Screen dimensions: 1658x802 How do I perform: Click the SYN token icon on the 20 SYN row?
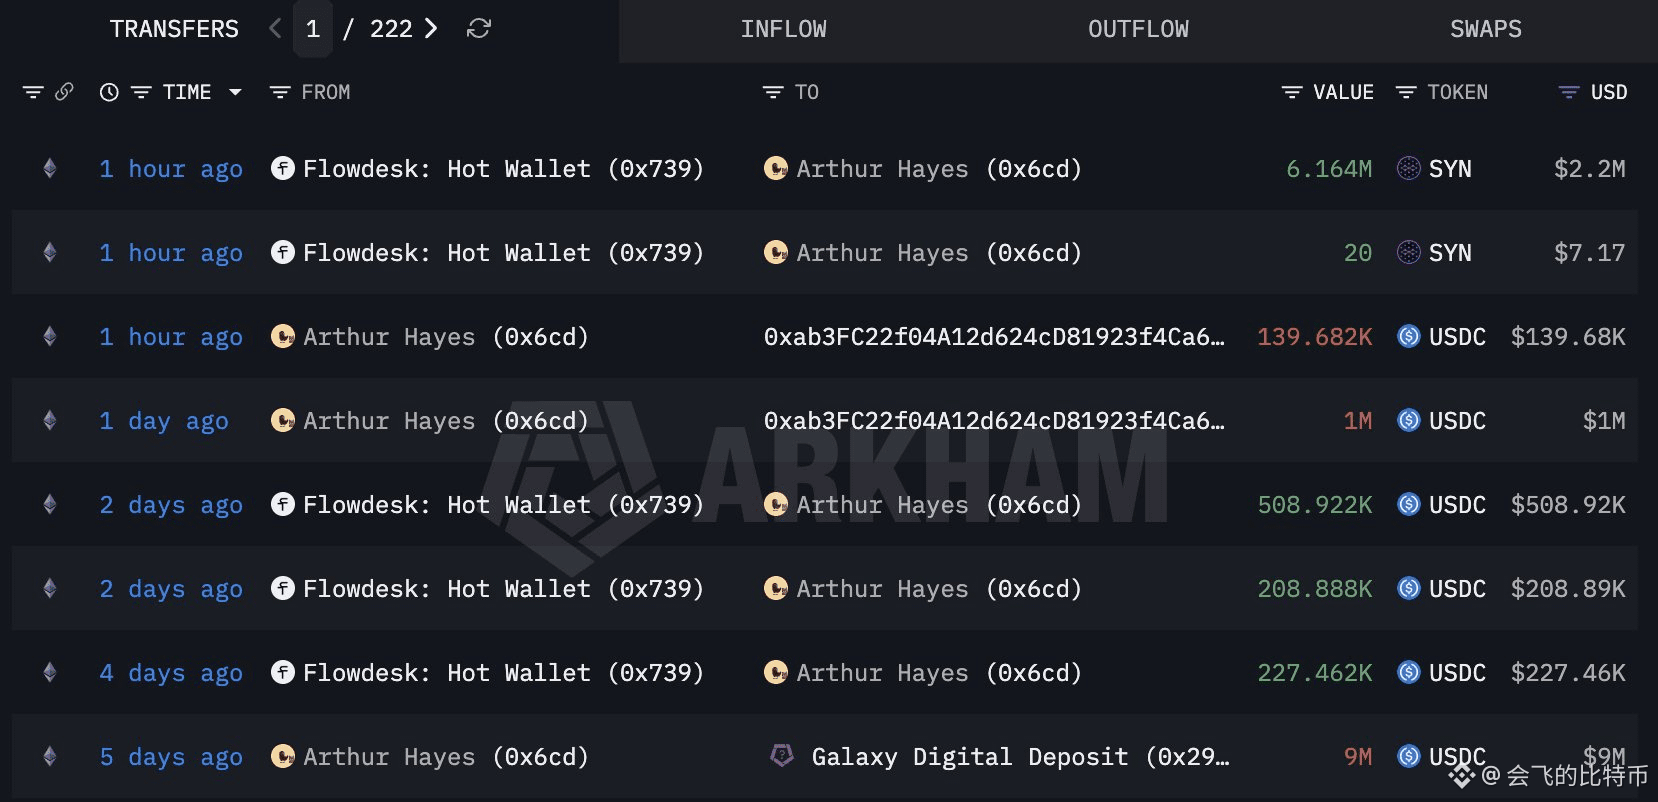pyautogui.click(x=1408, y=252)
